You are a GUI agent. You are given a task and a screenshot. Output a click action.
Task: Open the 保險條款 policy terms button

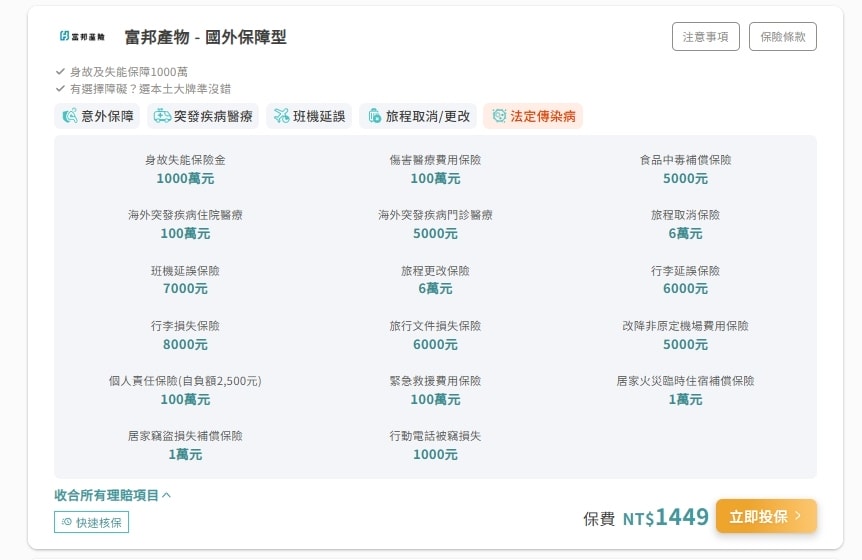[x=783, y=37]
